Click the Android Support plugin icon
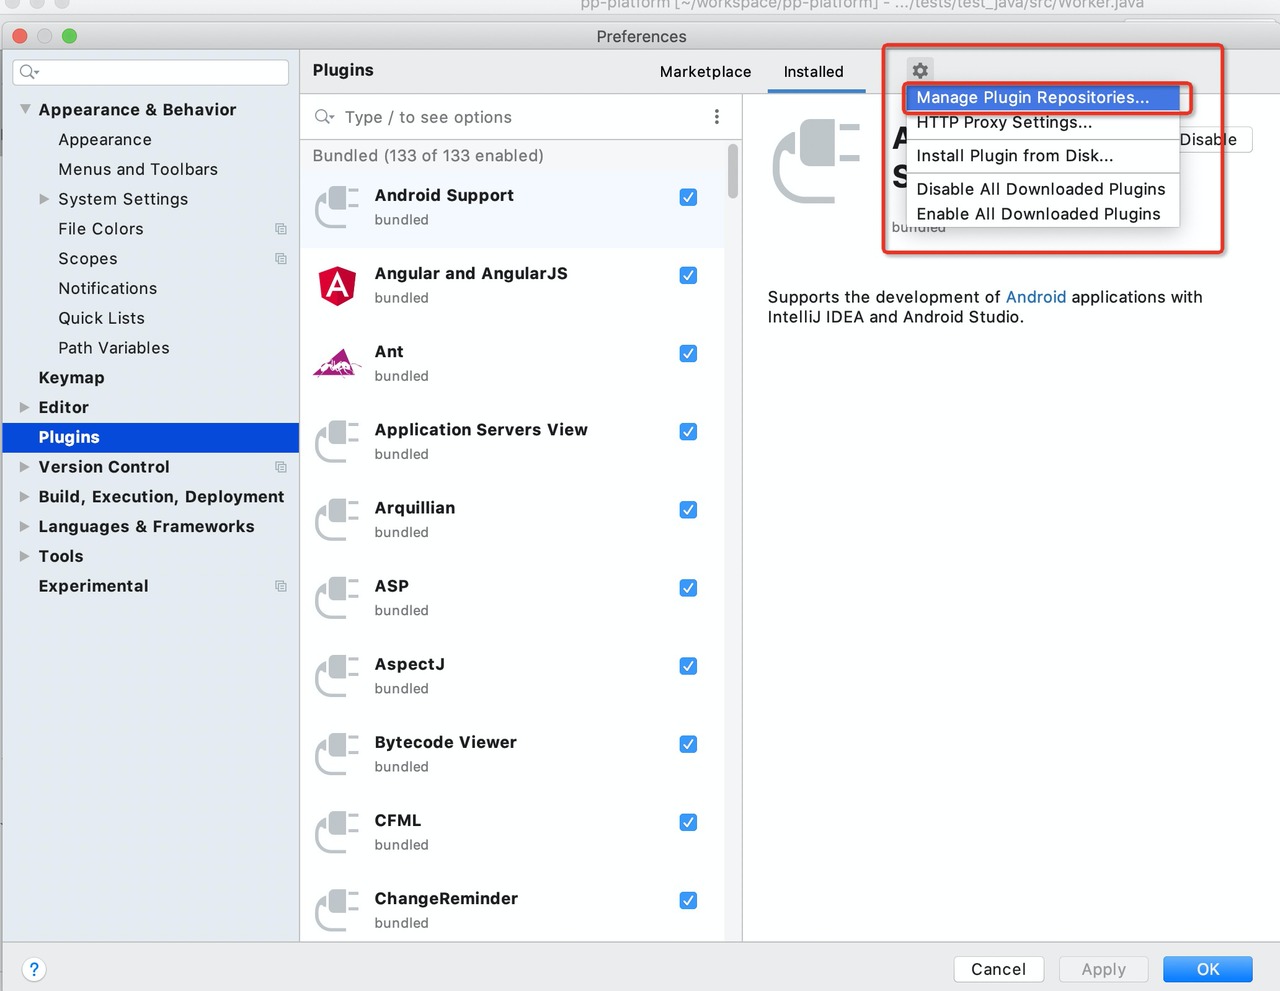Image resolution: width=1280 pixels, height=991 pixels. pos(338,207)
